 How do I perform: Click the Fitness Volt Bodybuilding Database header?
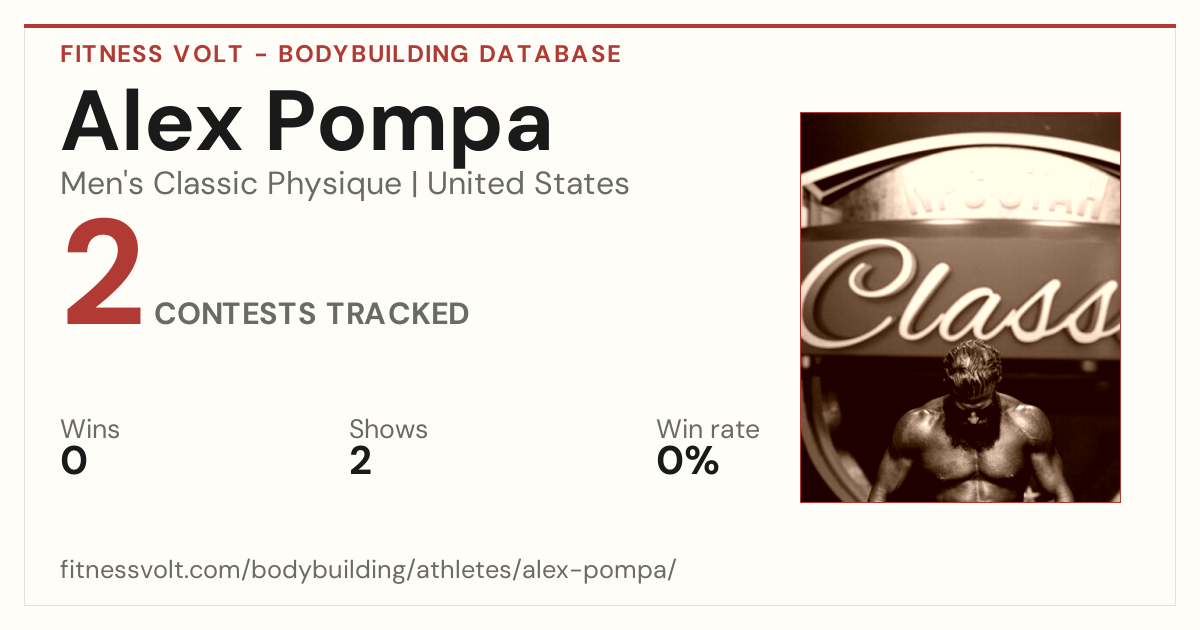point(341,54)
